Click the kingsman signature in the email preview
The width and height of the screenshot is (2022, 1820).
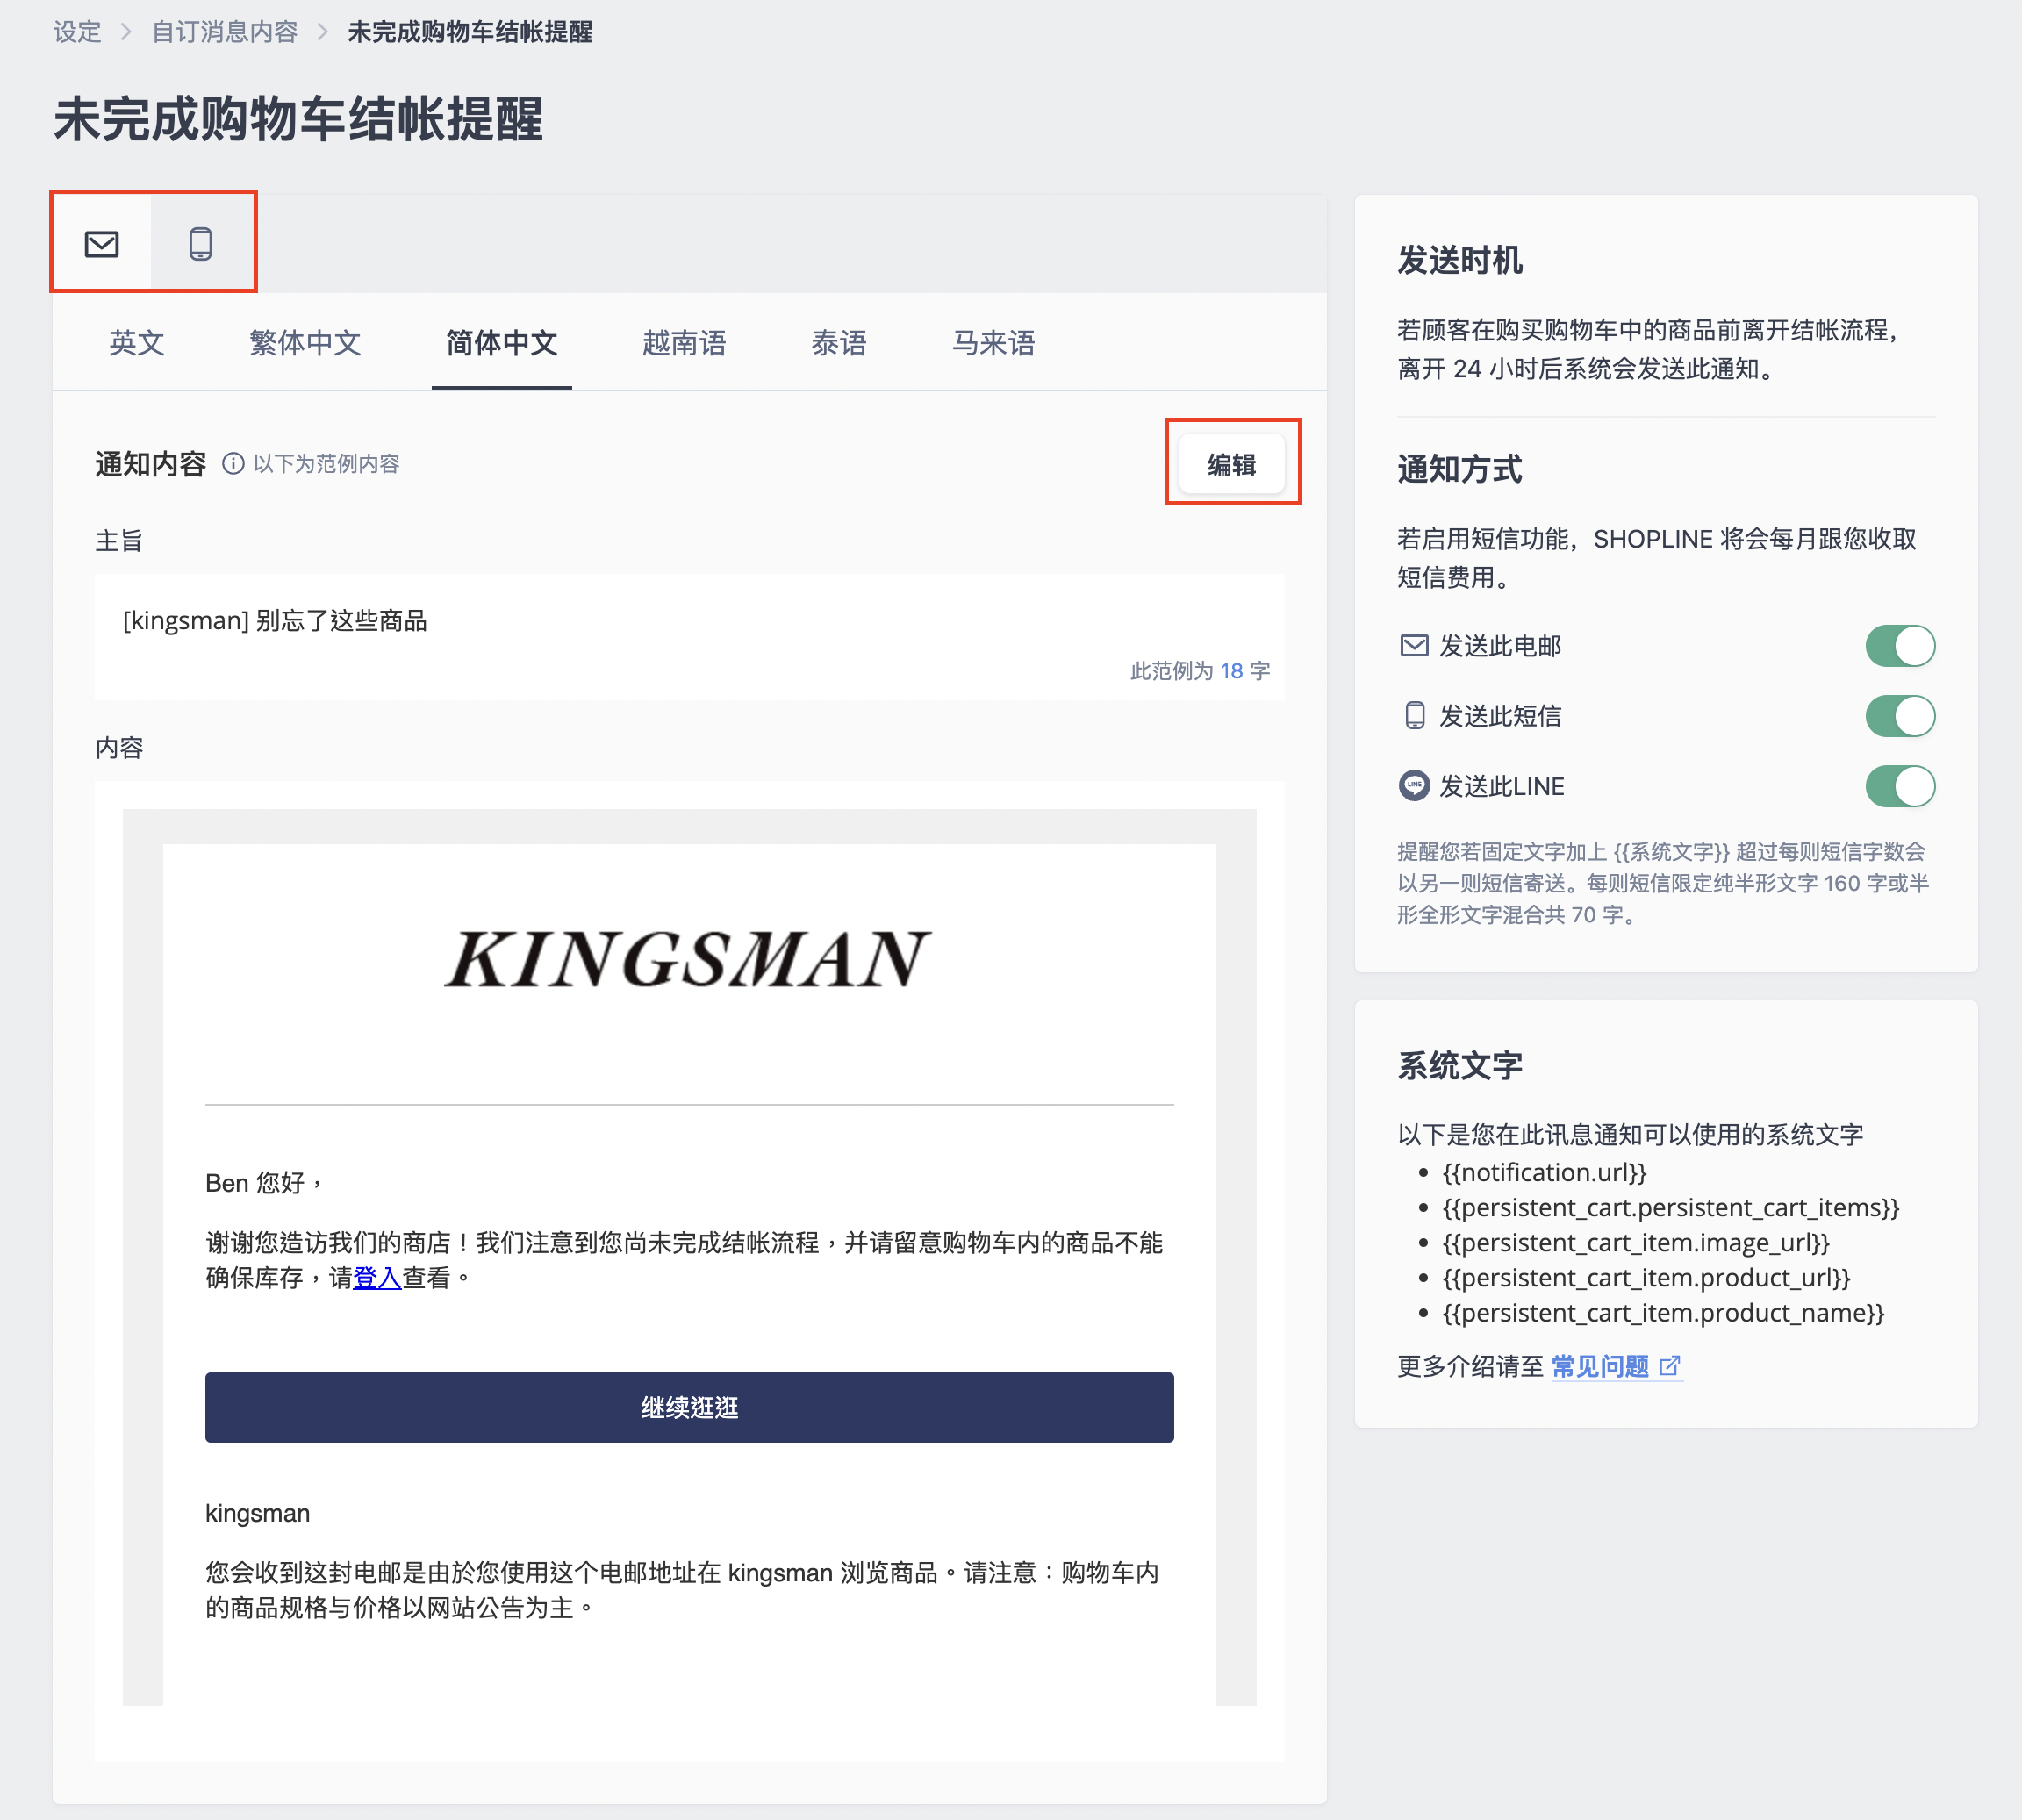[x=257, y=1513]
